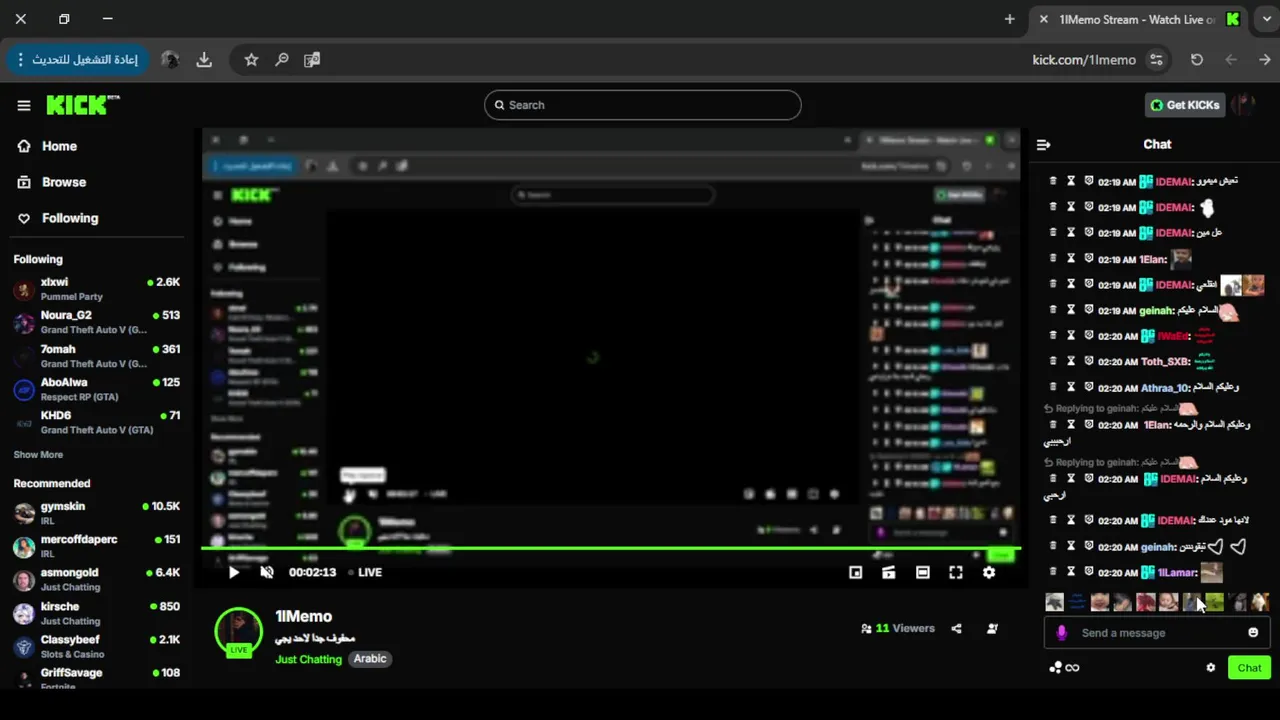Enable picture-in-picture mini player
Image resolution: width=1280 pixels, height=720 pixels.
[x=855, y=572]
